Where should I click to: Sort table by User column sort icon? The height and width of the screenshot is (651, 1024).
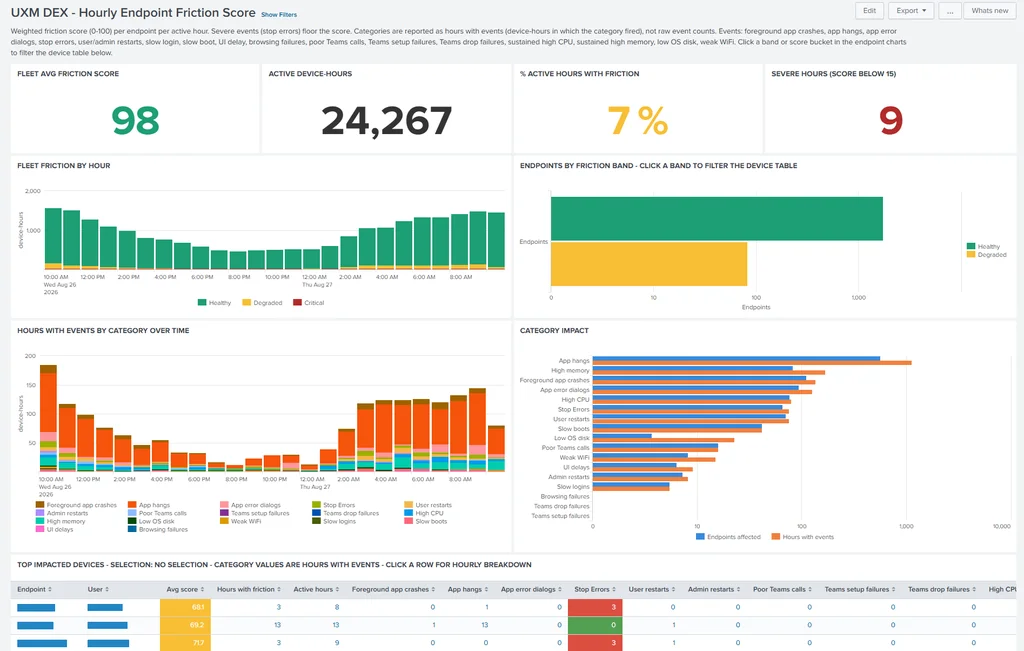[107, 590]
